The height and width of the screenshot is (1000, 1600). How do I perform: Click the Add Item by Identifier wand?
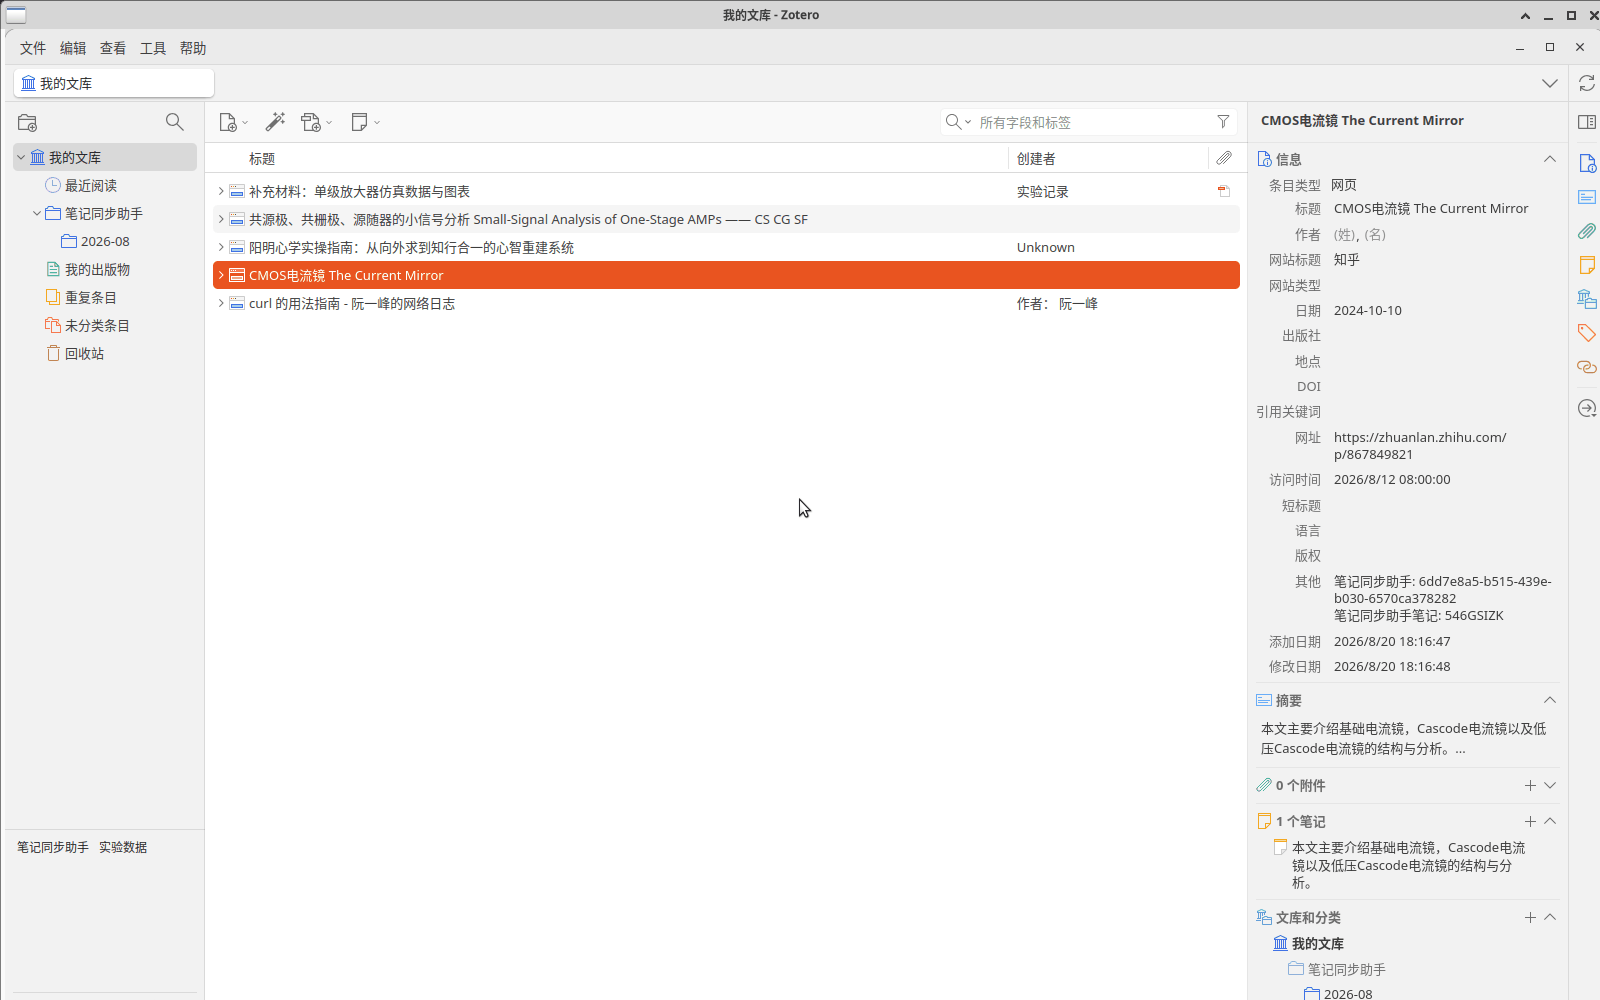point(275,122)
